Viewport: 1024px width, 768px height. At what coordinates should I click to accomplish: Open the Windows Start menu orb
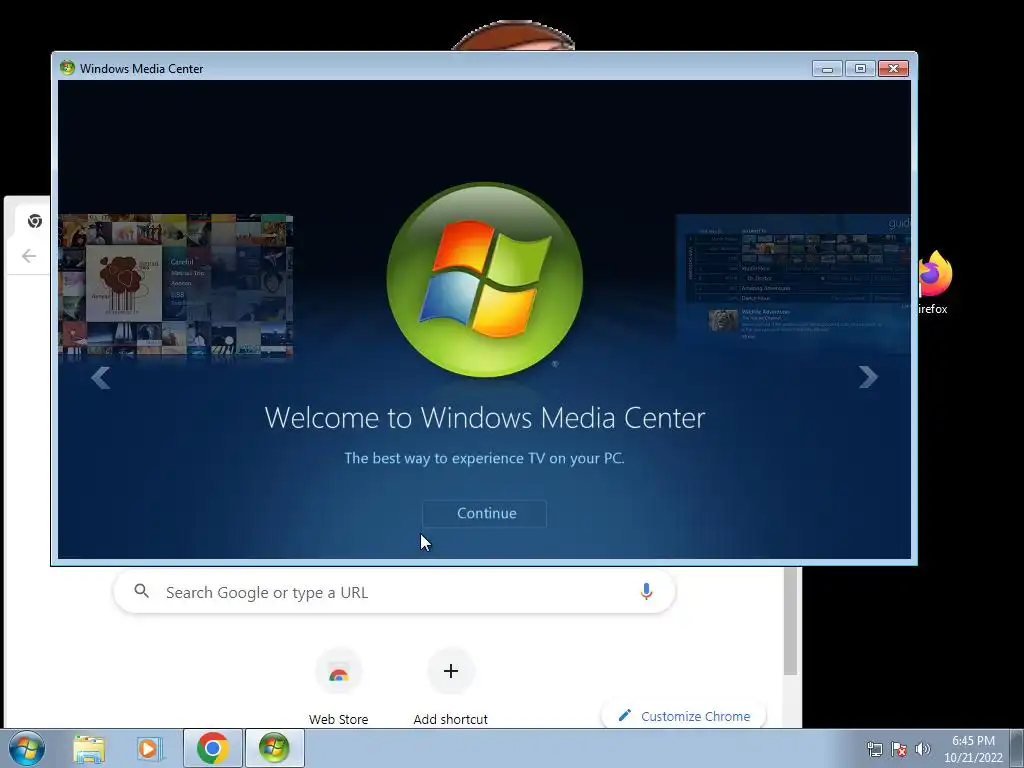(26, 748)
